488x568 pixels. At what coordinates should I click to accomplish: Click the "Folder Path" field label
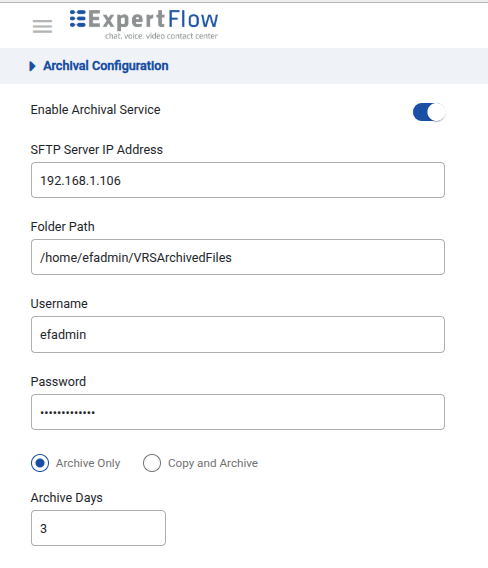63,227
